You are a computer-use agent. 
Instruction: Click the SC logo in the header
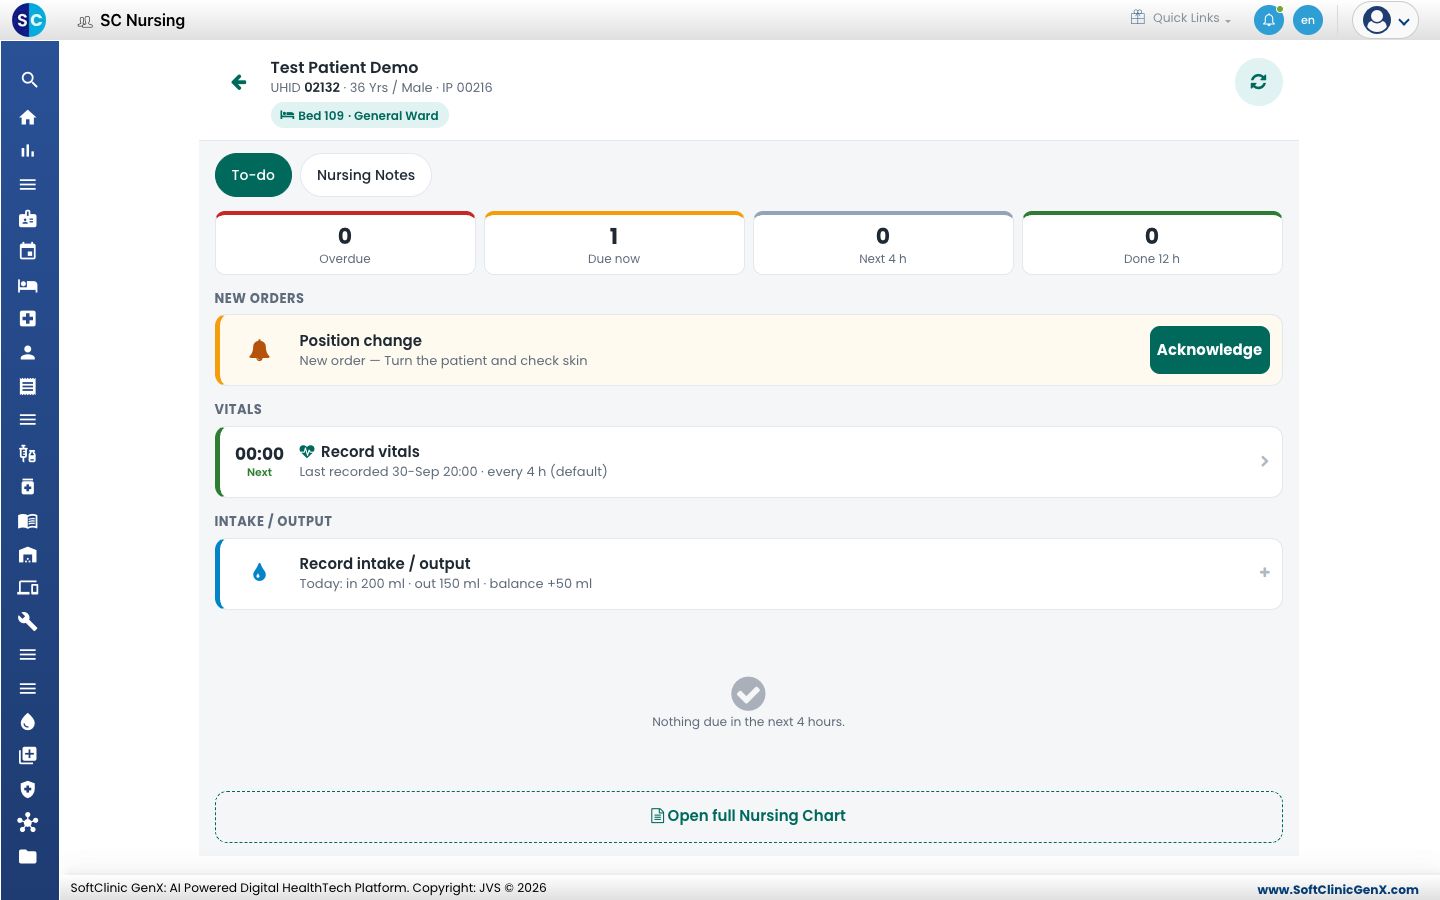tap(29, 20)
